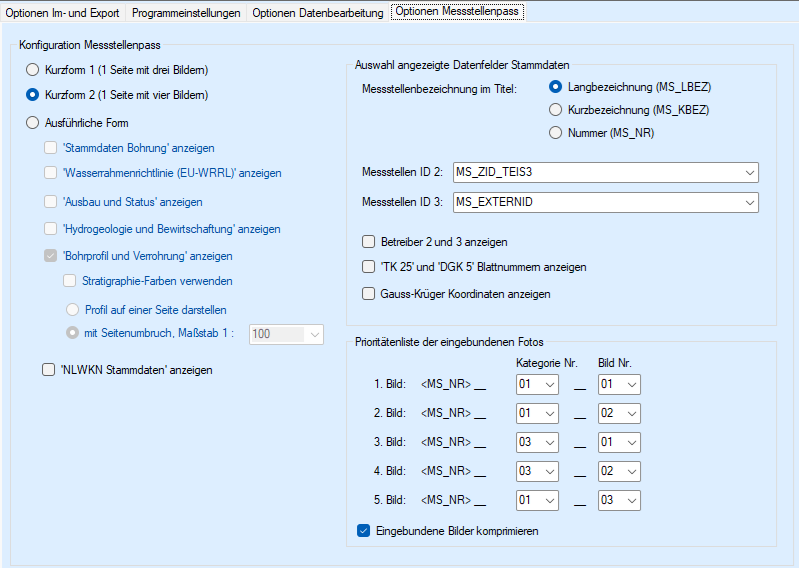Expand Kategorie Nr. dropdown for 4. Bild
Image resolution: width=799 pixels, height=568 pixels.
click(x=537, y=472)
